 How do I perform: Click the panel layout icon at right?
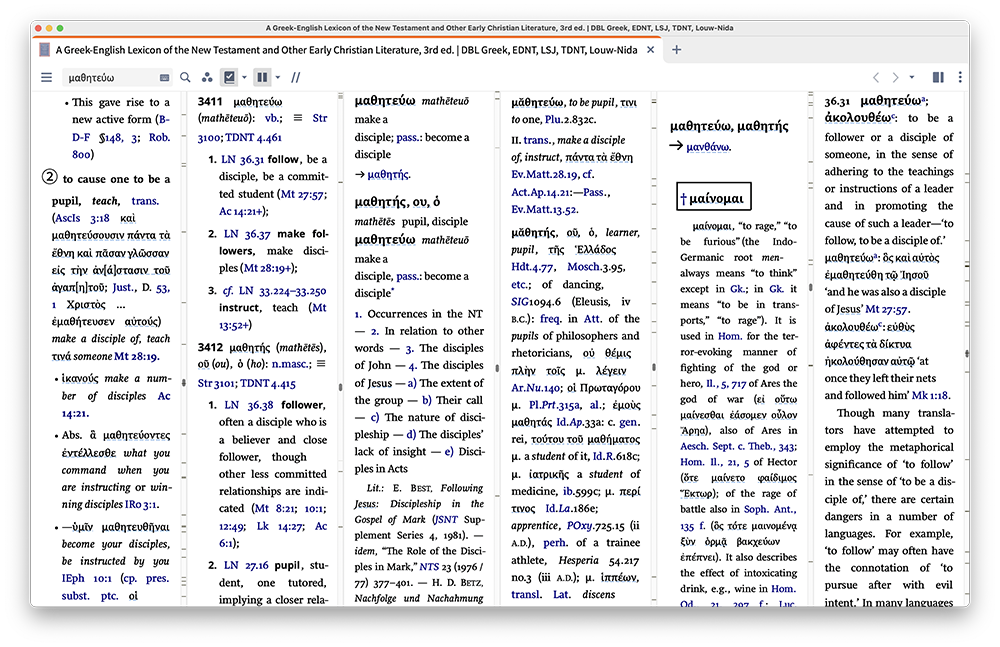click(x=938, y=77)
